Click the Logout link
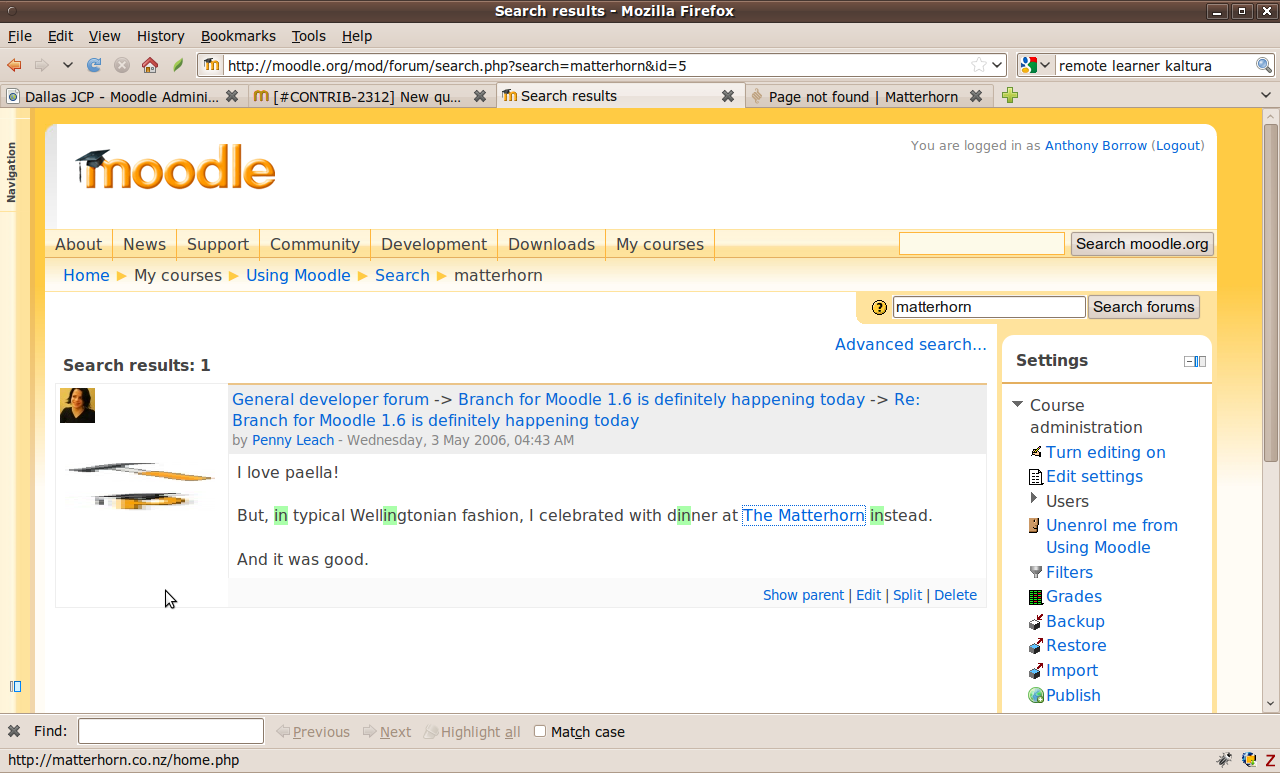Screen dimensions: 1280x773 click(1178, 146)
